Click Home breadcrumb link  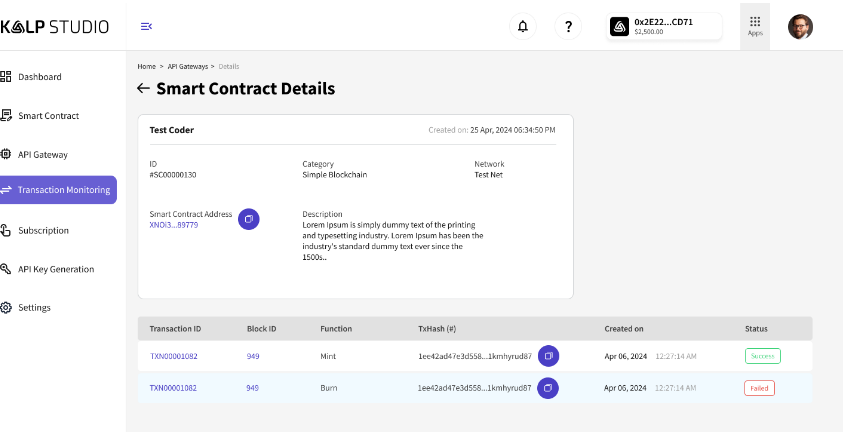click(146, 66)
